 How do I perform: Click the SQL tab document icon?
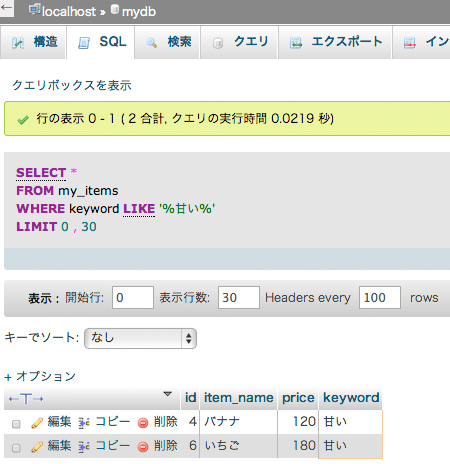coord(84,43)
